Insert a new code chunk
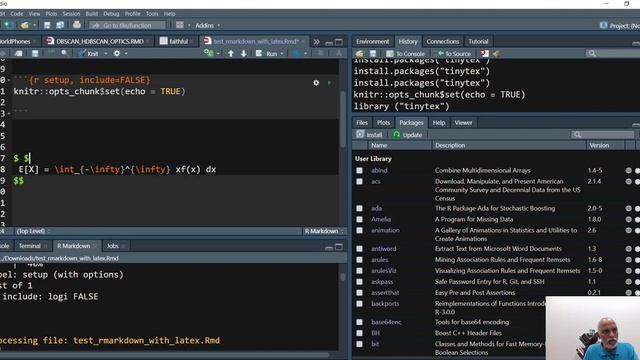Viewport: 640px width, 360px height. [x=209, y=53]
